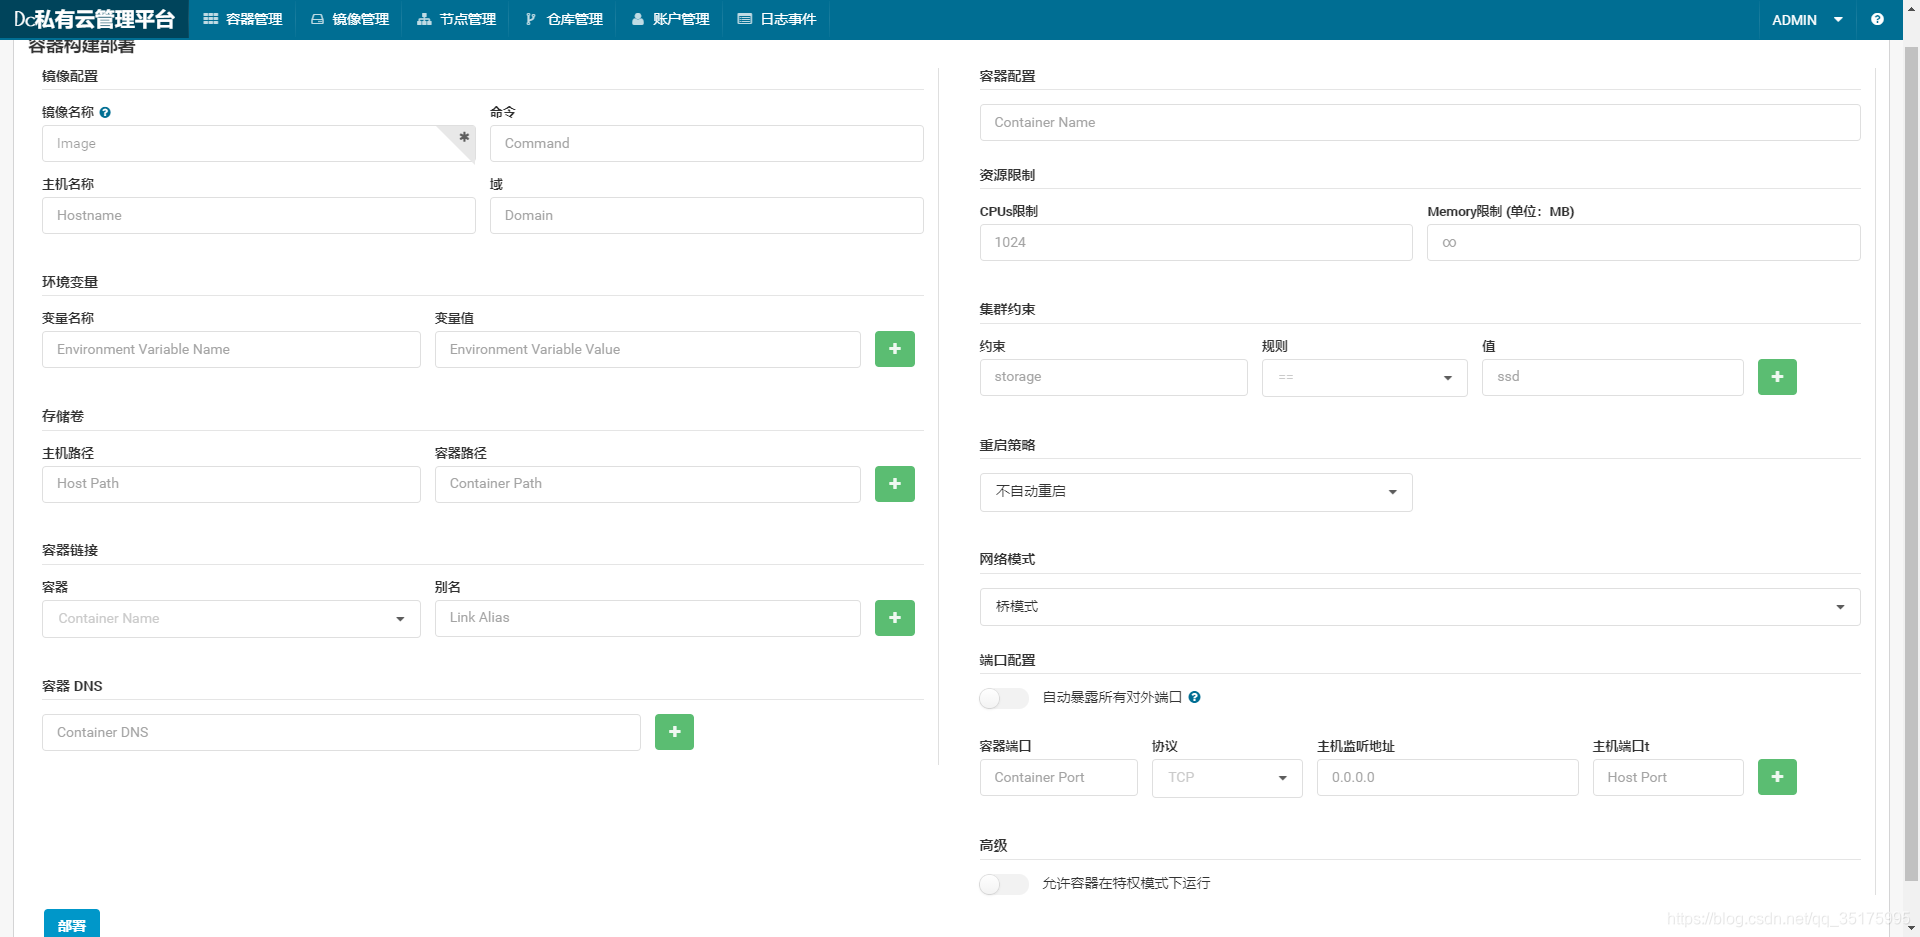
Task: Enable the privileged mode toggle under 高级
Action: point(1004,884)
